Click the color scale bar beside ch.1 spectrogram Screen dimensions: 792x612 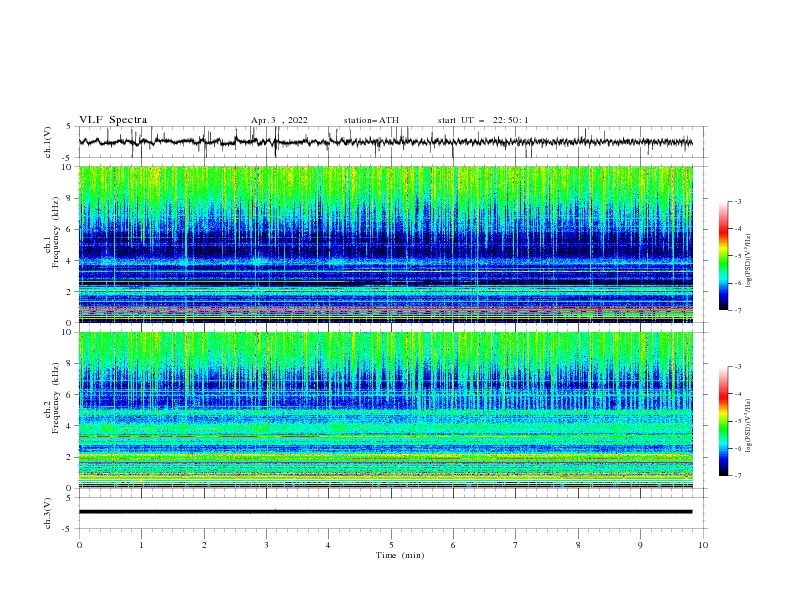click(x=724, y=256)
